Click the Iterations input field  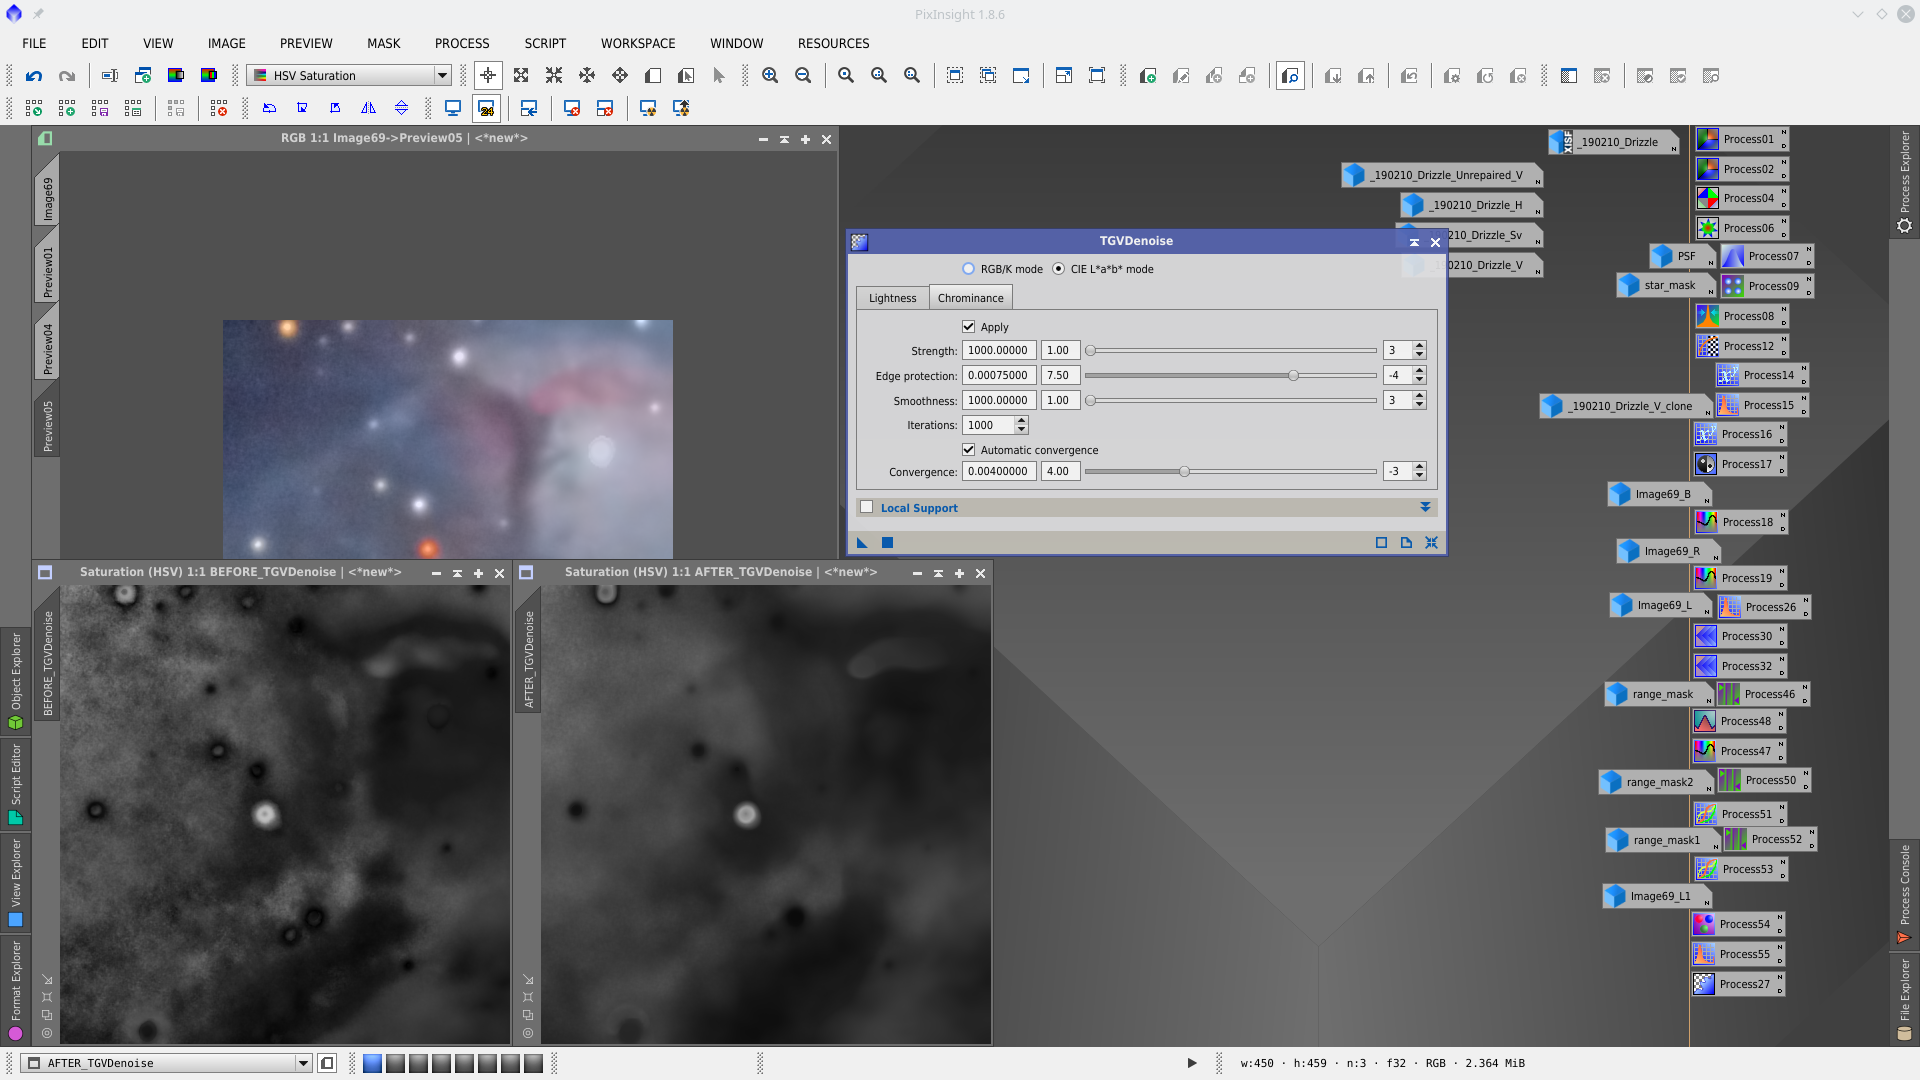(987, 425)
